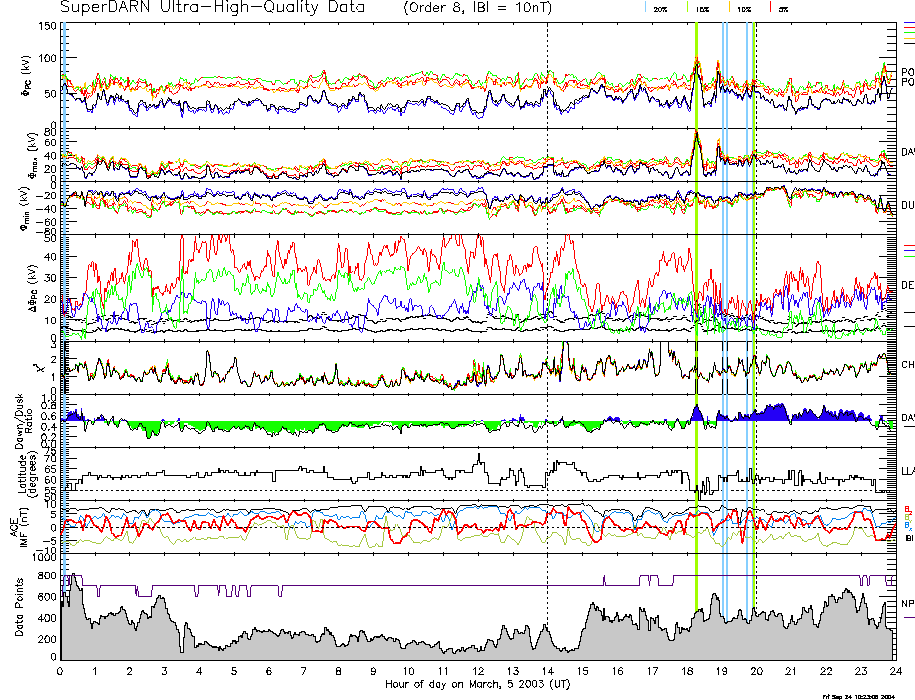Click hour label "15" on the bottom time axis
915x700 pixels.
coord(582,671)
